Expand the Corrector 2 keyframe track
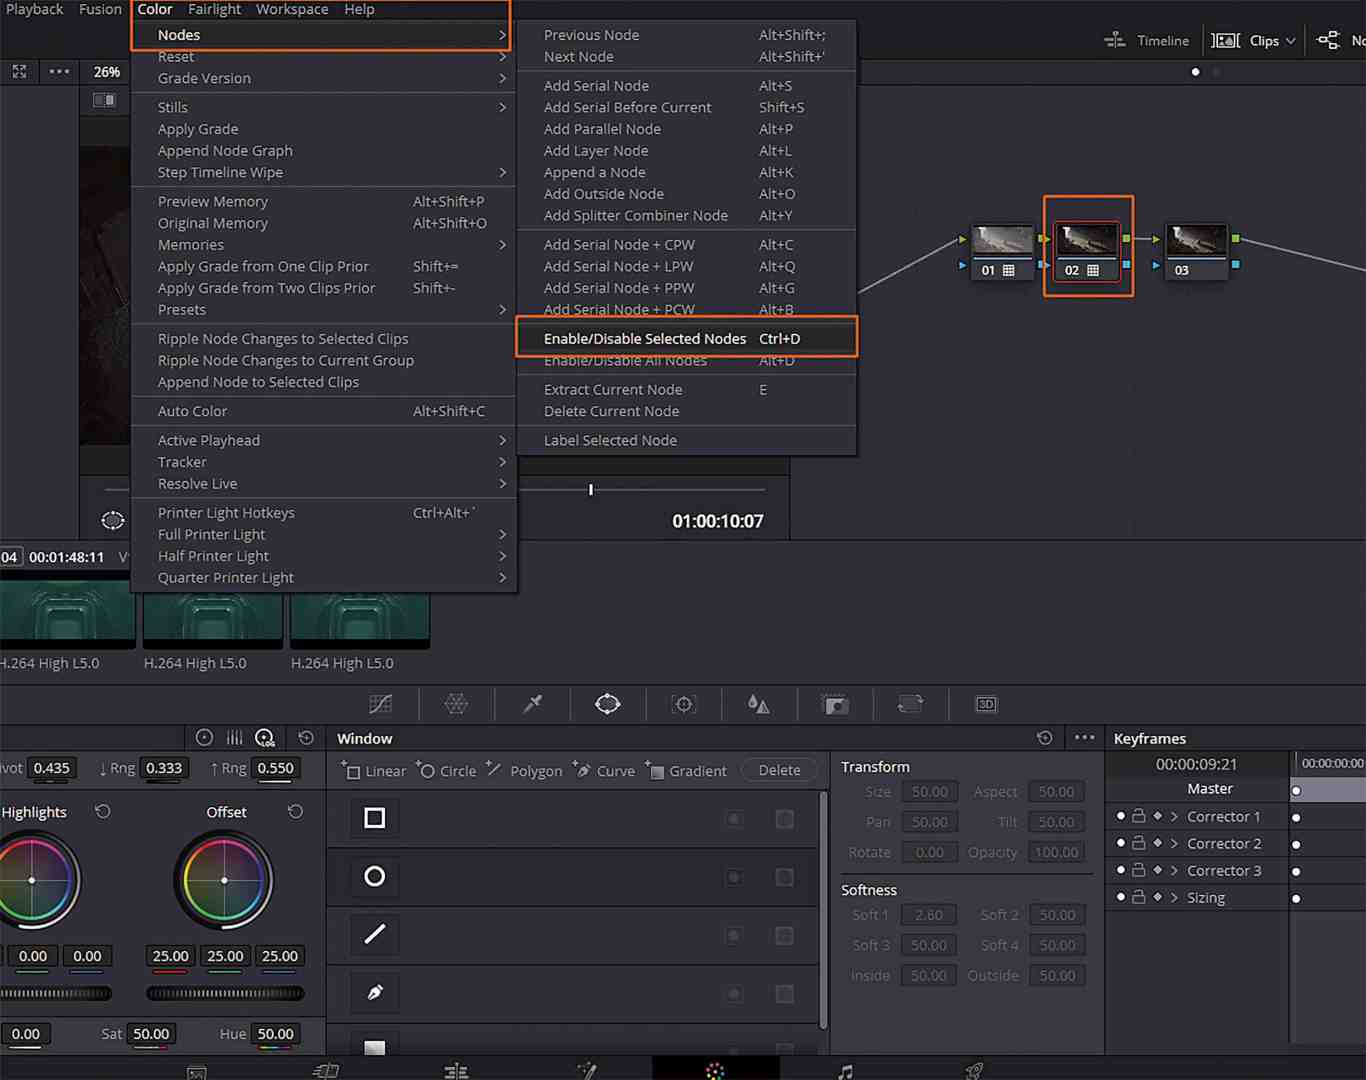This screenshot has height=1080, width=1366. (x=1175, y=844)
